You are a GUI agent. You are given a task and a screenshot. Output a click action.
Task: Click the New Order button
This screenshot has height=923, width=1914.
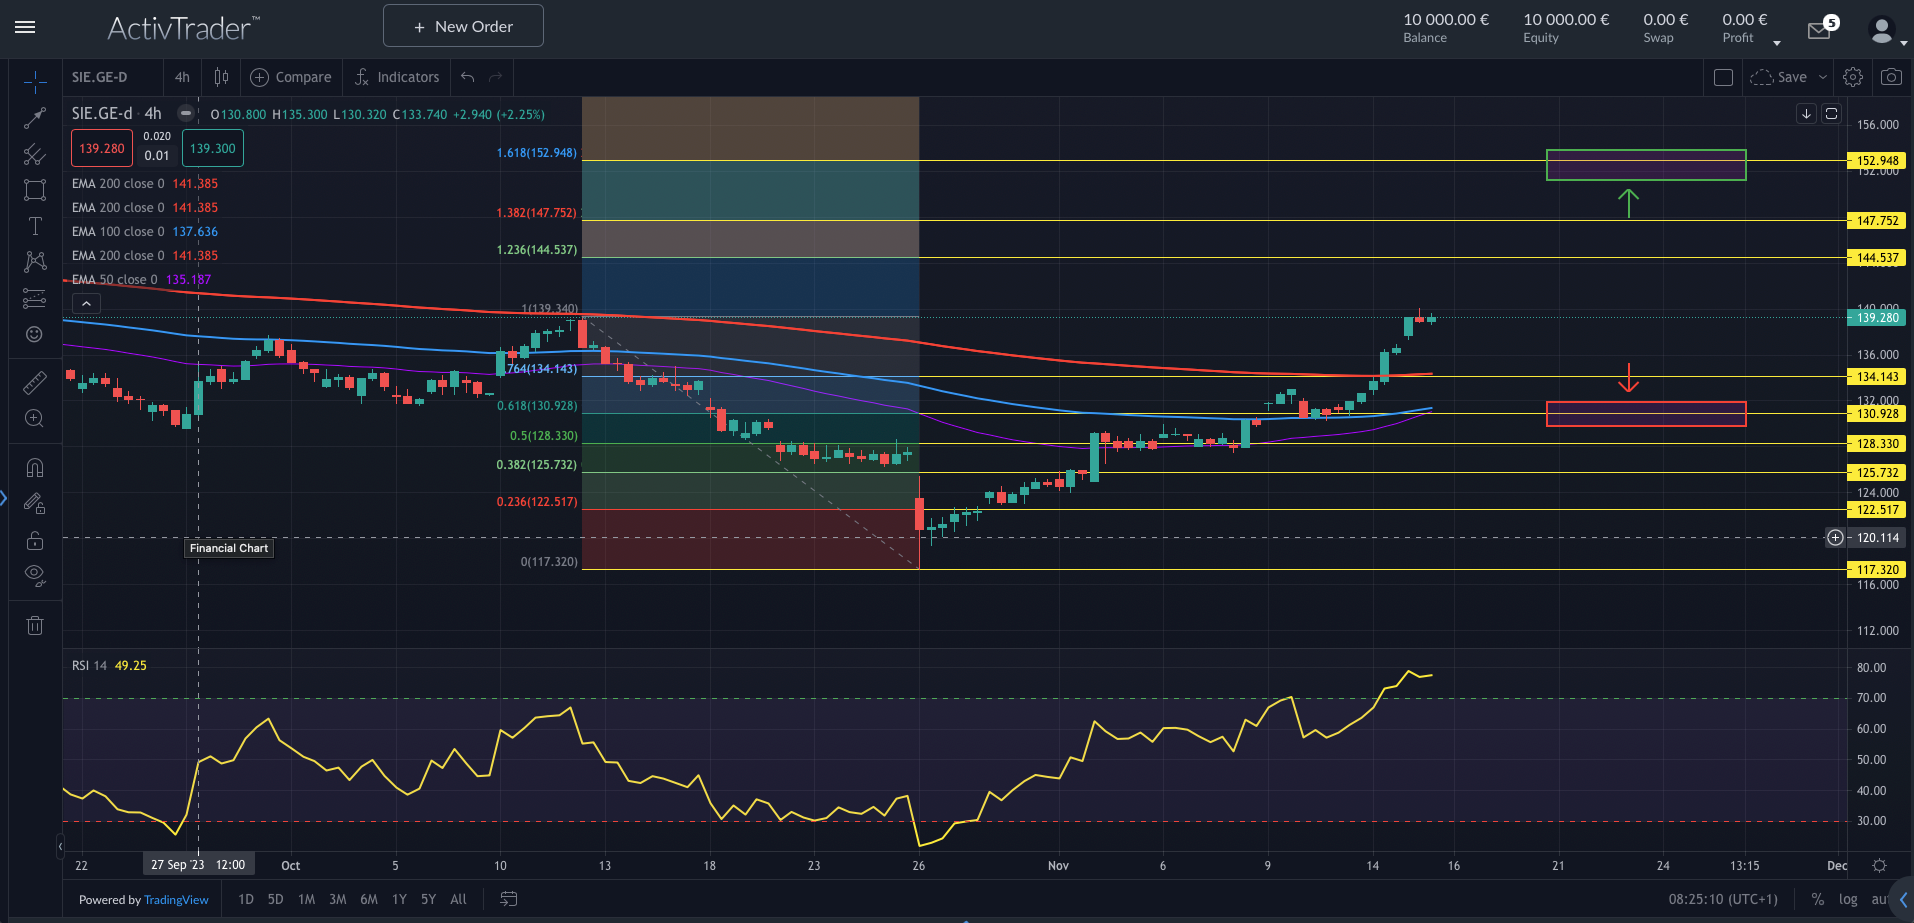pos(463,26)
